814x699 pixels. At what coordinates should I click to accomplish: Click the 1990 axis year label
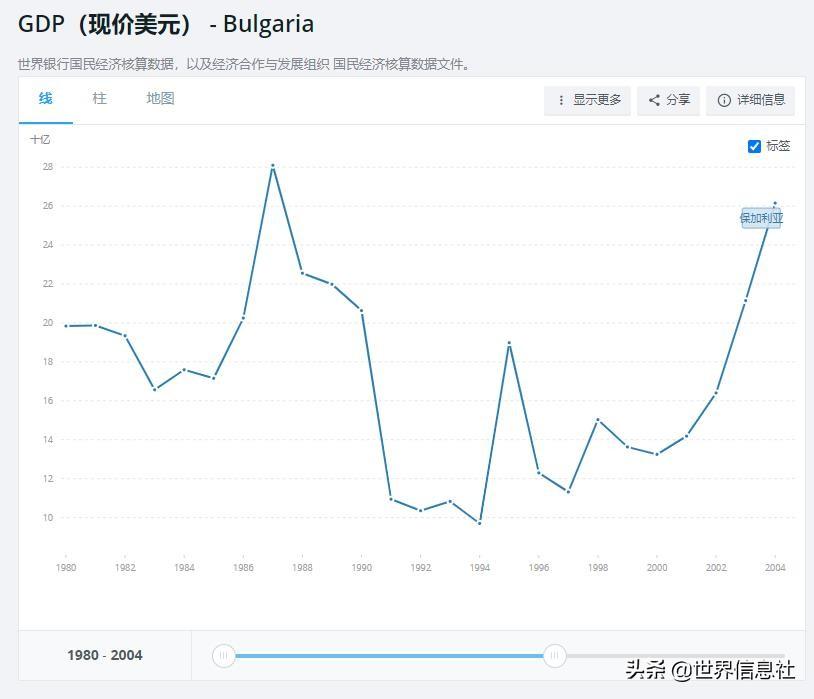(361, 568)
